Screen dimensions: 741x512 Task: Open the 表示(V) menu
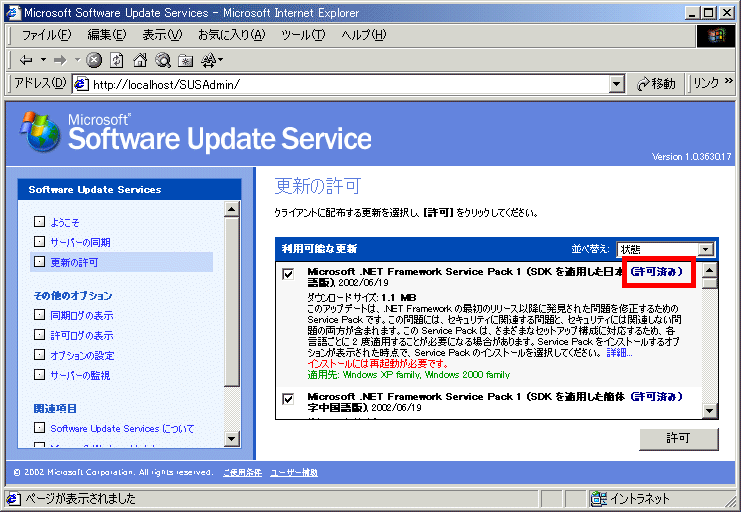pos(162,35)
